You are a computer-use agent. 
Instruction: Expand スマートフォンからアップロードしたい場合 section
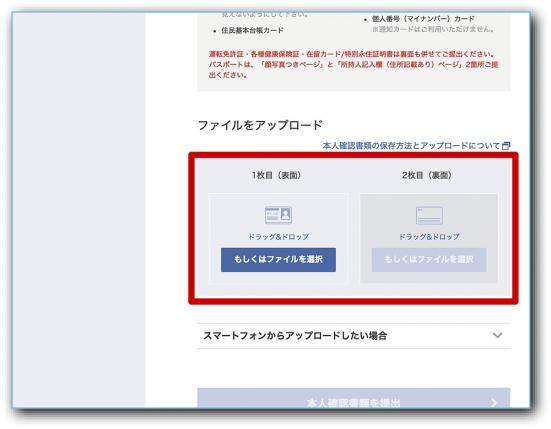pos(354,336)
